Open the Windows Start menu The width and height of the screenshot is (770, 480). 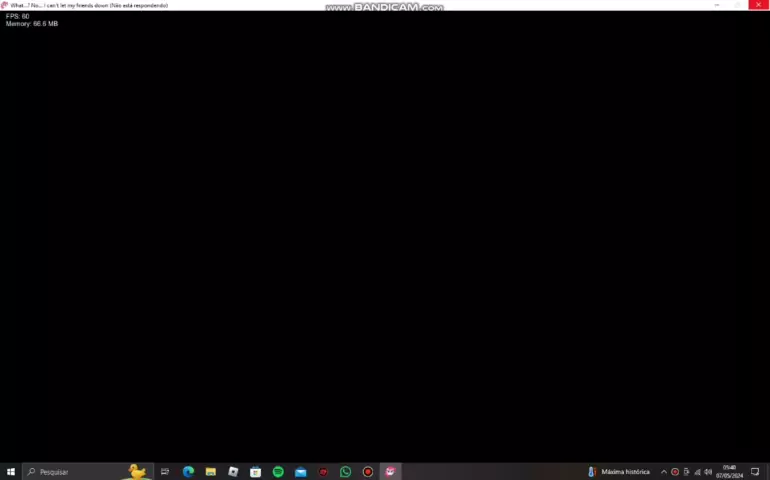point(11,472)
